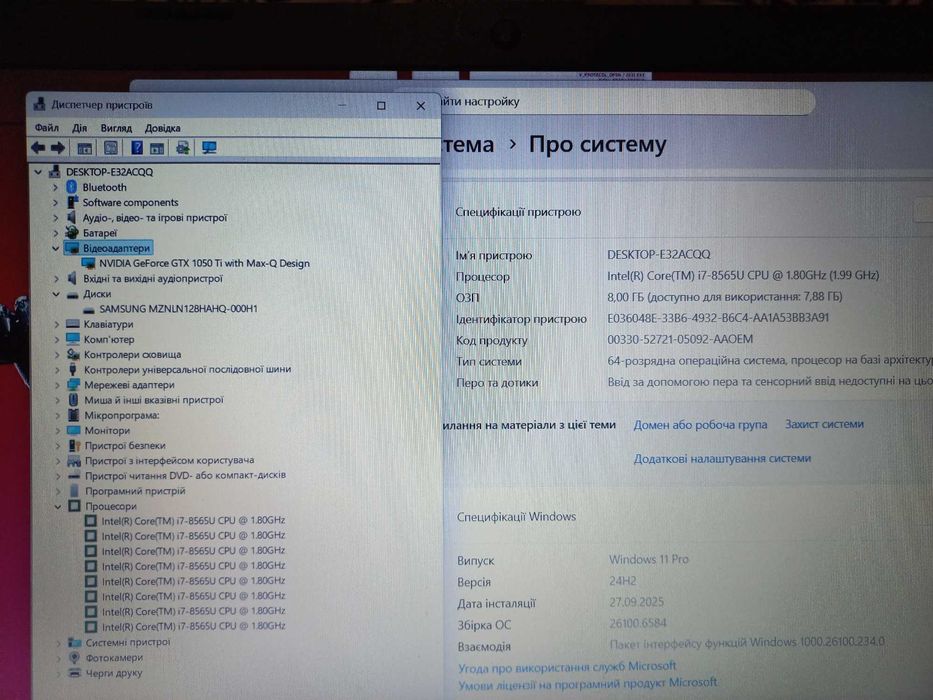The image size is (933, 700).
Task: Click the Комп'ютер monitor icon
Action: tap(73, 339)
